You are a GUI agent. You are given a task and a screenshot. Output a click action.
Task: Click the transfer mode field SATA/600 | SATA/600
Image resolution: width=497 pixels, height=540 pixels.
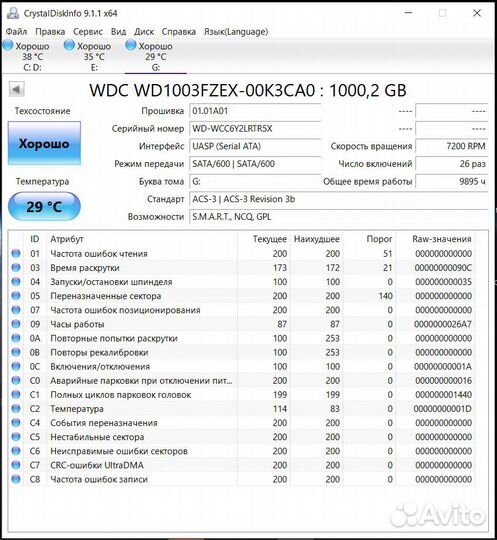(255, 164)
